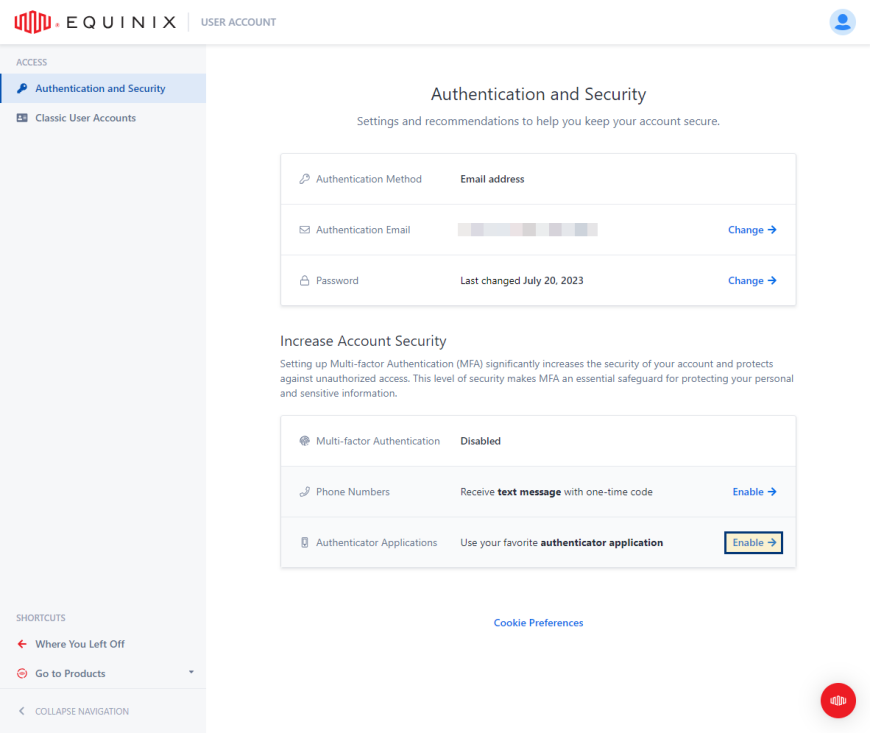Click the 'Disabled' MFA status text

tap(480, 441)
